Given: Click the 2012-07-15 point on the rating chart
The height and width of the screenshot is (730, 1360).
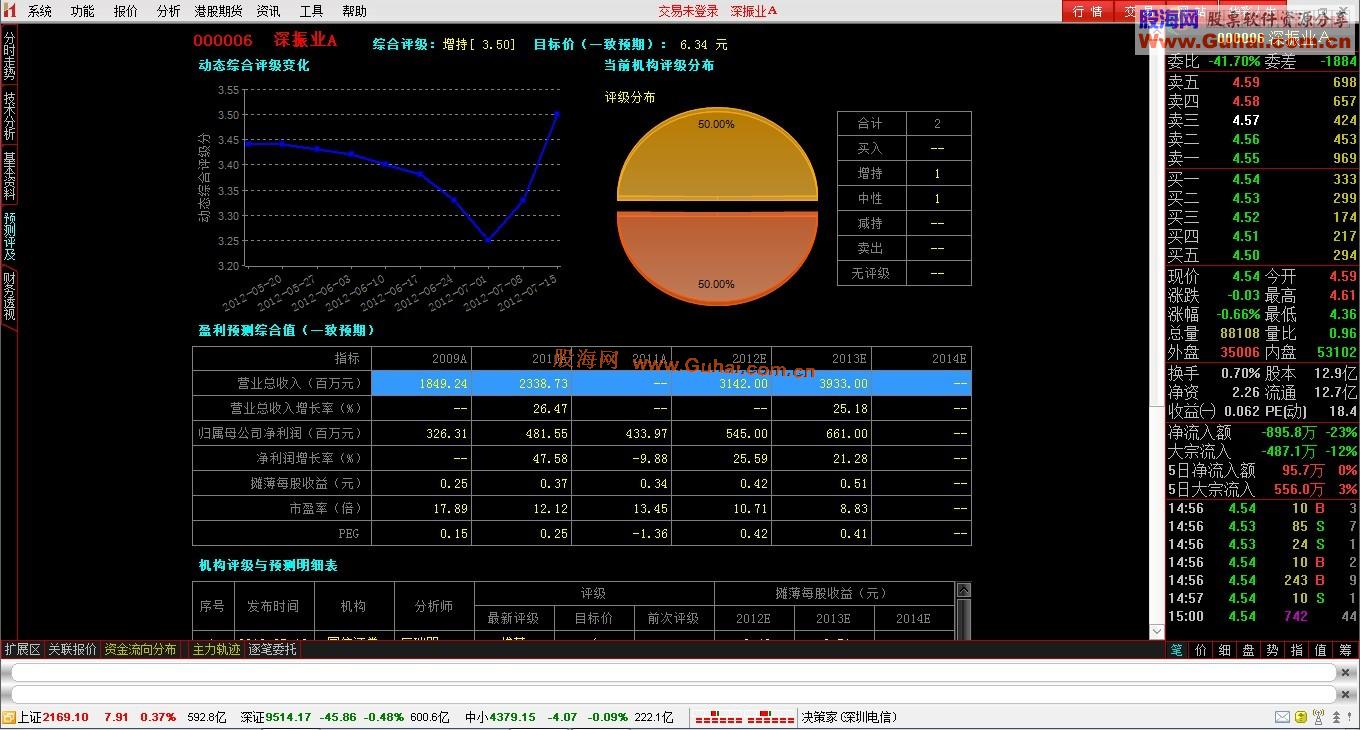Looking at the screenshot, I should pos(557,114).
